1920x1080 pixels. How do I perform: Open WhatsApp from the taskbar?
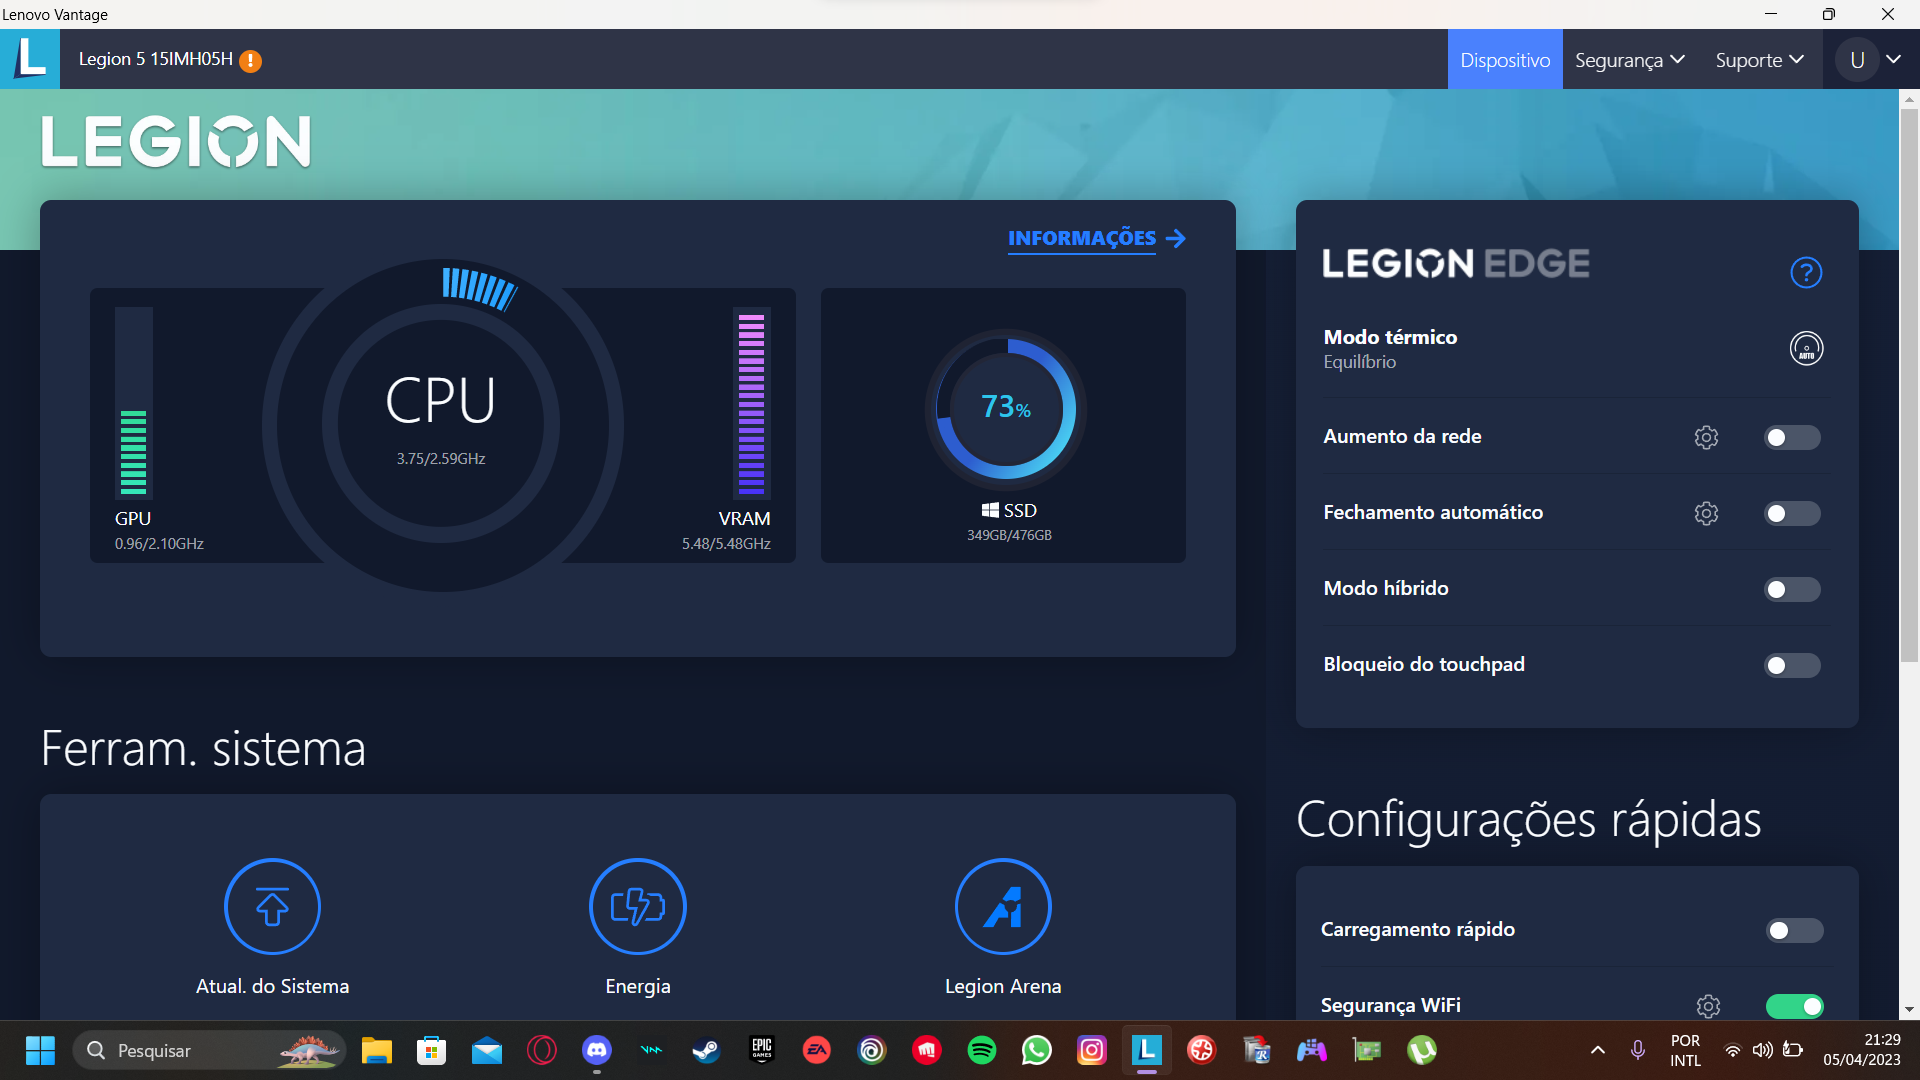1037,1050
